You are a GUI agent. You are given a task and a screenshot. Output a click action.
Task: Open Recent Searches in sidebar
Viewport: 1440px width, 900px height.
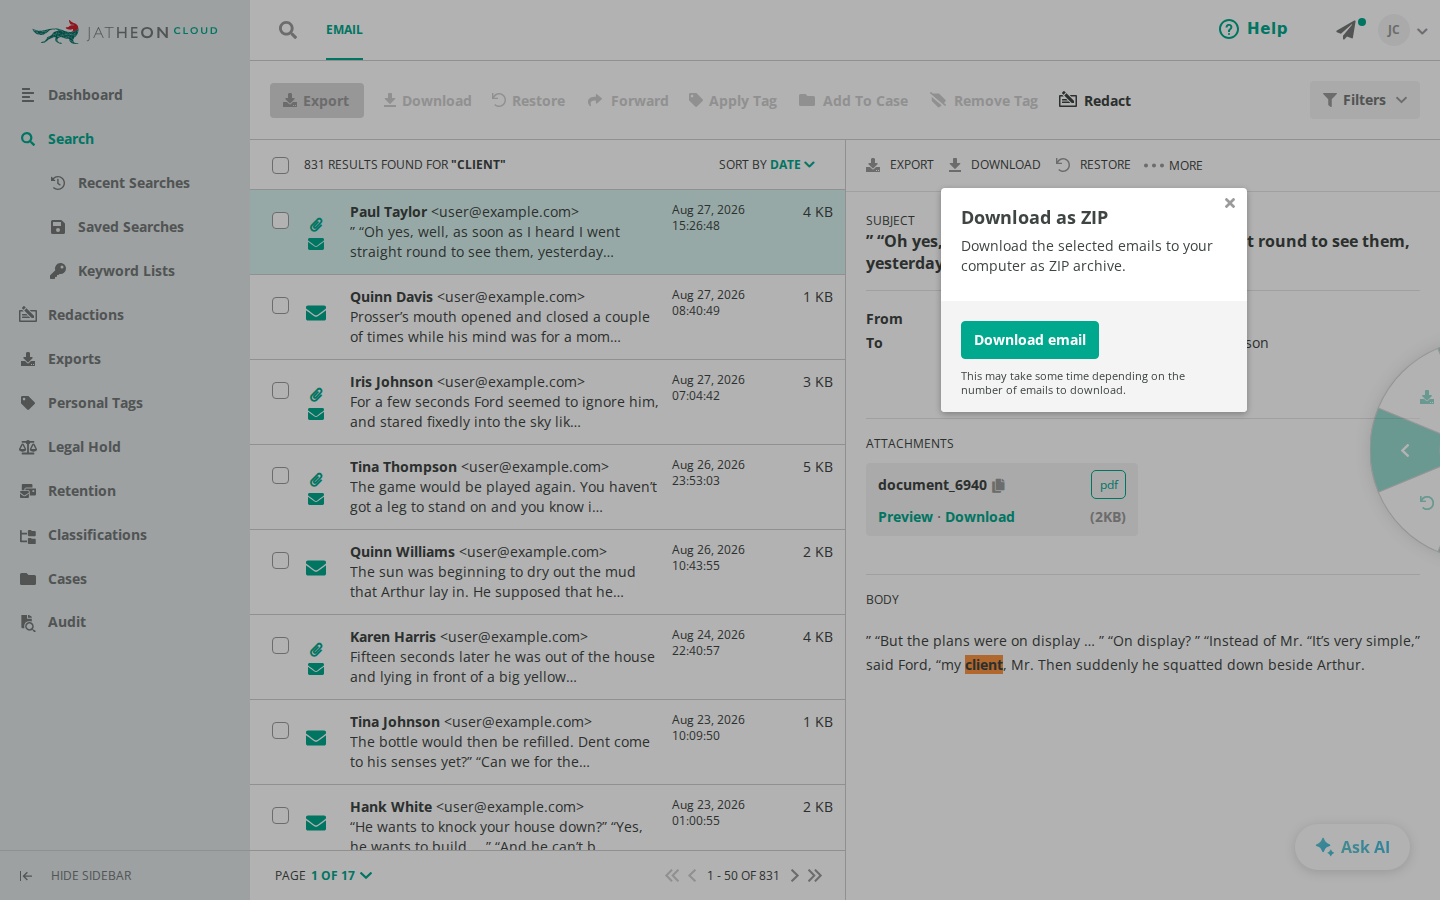[134, 183]
